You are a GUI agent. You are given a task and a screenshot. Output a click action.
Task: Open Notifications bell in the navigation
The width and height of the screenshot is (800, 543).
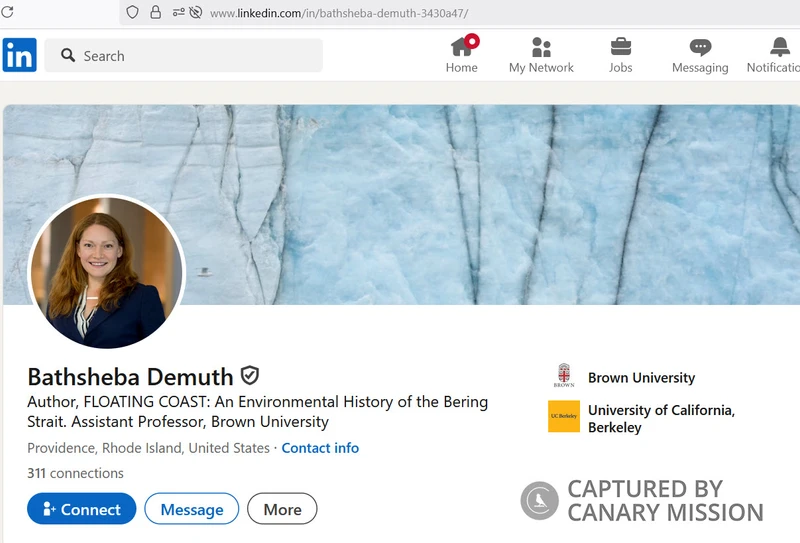pyautogui.click(x=774, y=55)
